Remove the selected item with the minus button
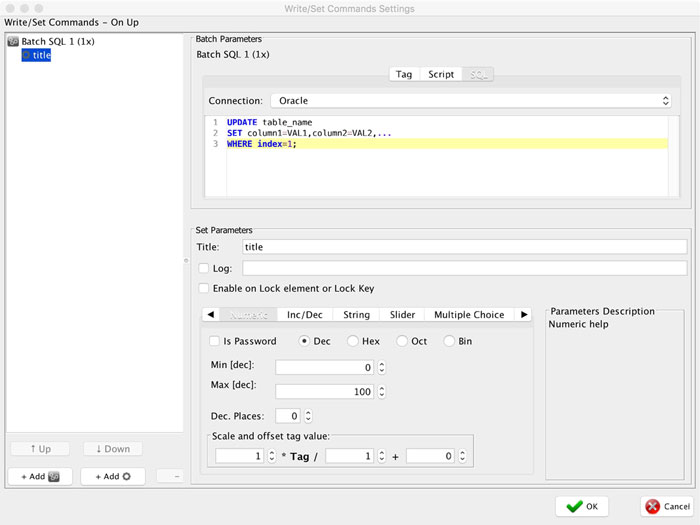Viewport: 700px width, 525px height. pyautogui.click(x=171, y=476)
